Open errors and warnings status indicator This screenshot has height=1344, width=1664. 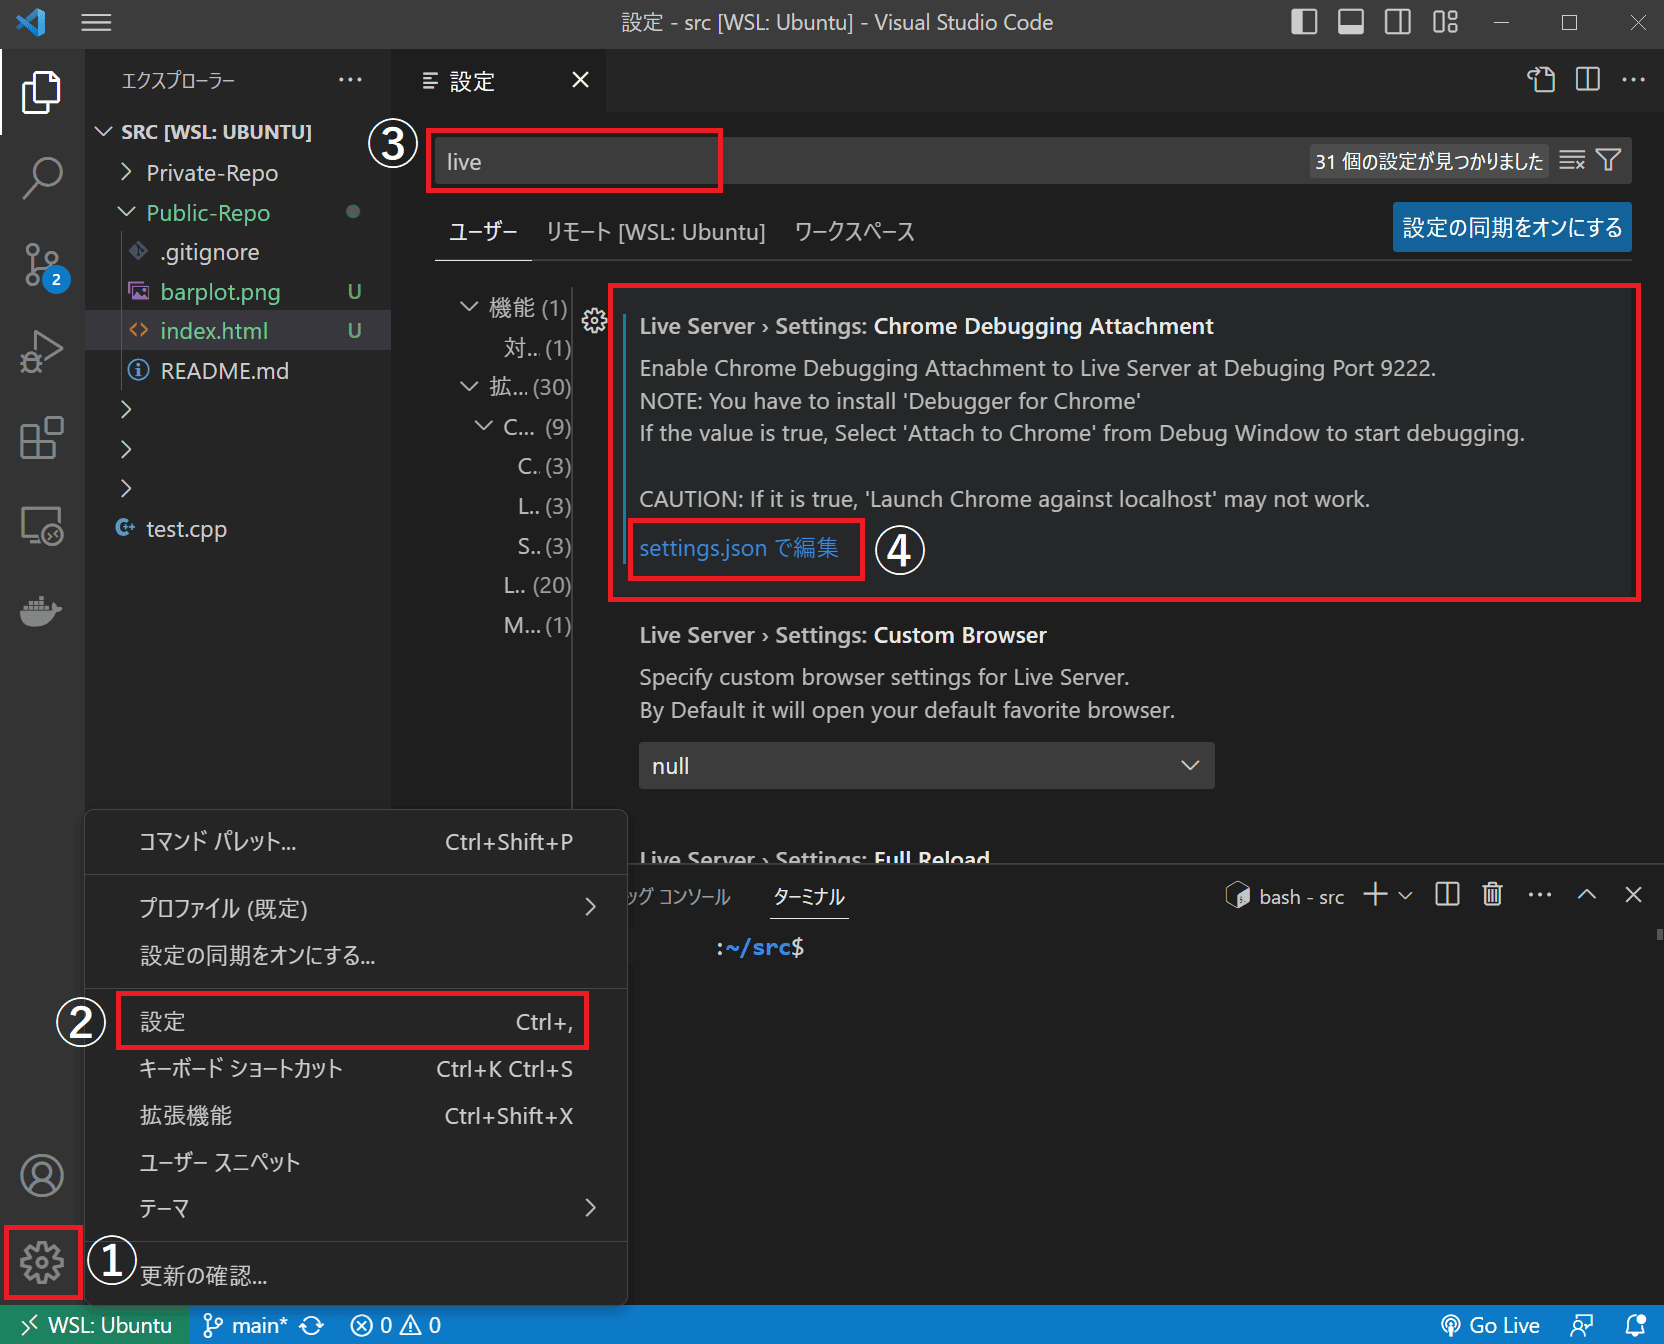(396, 1325)
